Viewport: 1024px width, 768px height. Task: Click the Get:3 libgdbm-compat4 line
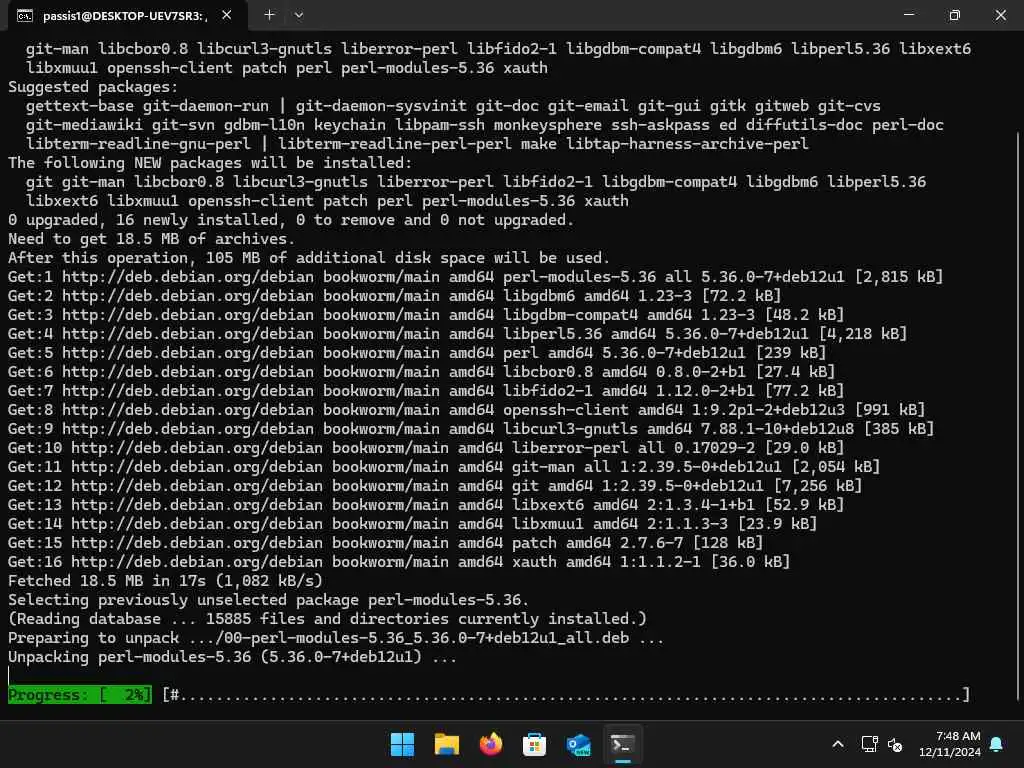[x=426, y=314]
